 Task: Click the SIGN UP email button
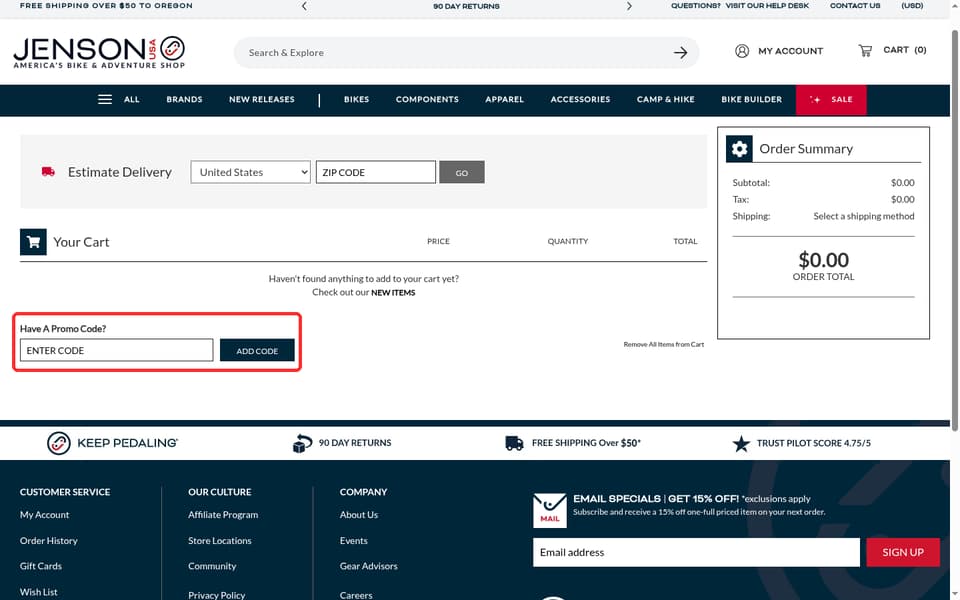tap(902, 552)
